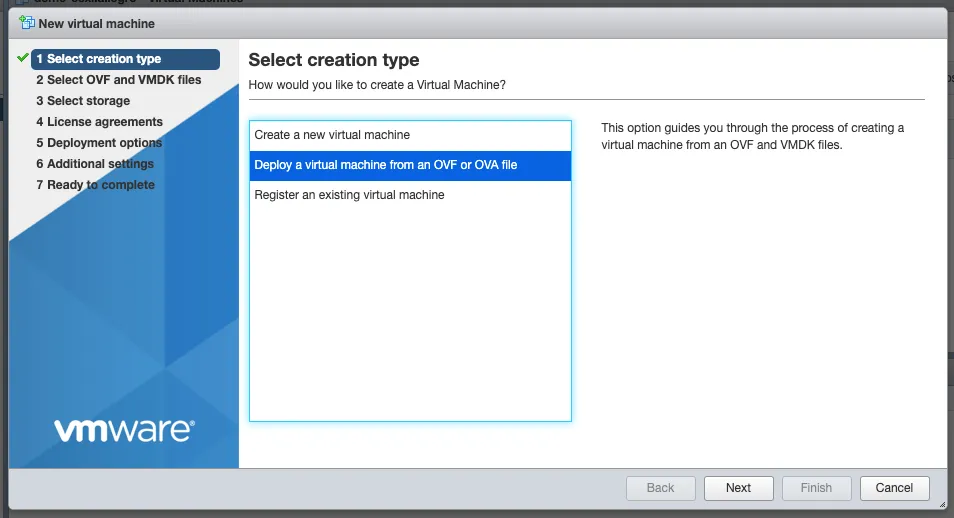Go to step 6 Additional settings
Screen dimensions: 954x518
pyautogui.click(x=95, y=164)
